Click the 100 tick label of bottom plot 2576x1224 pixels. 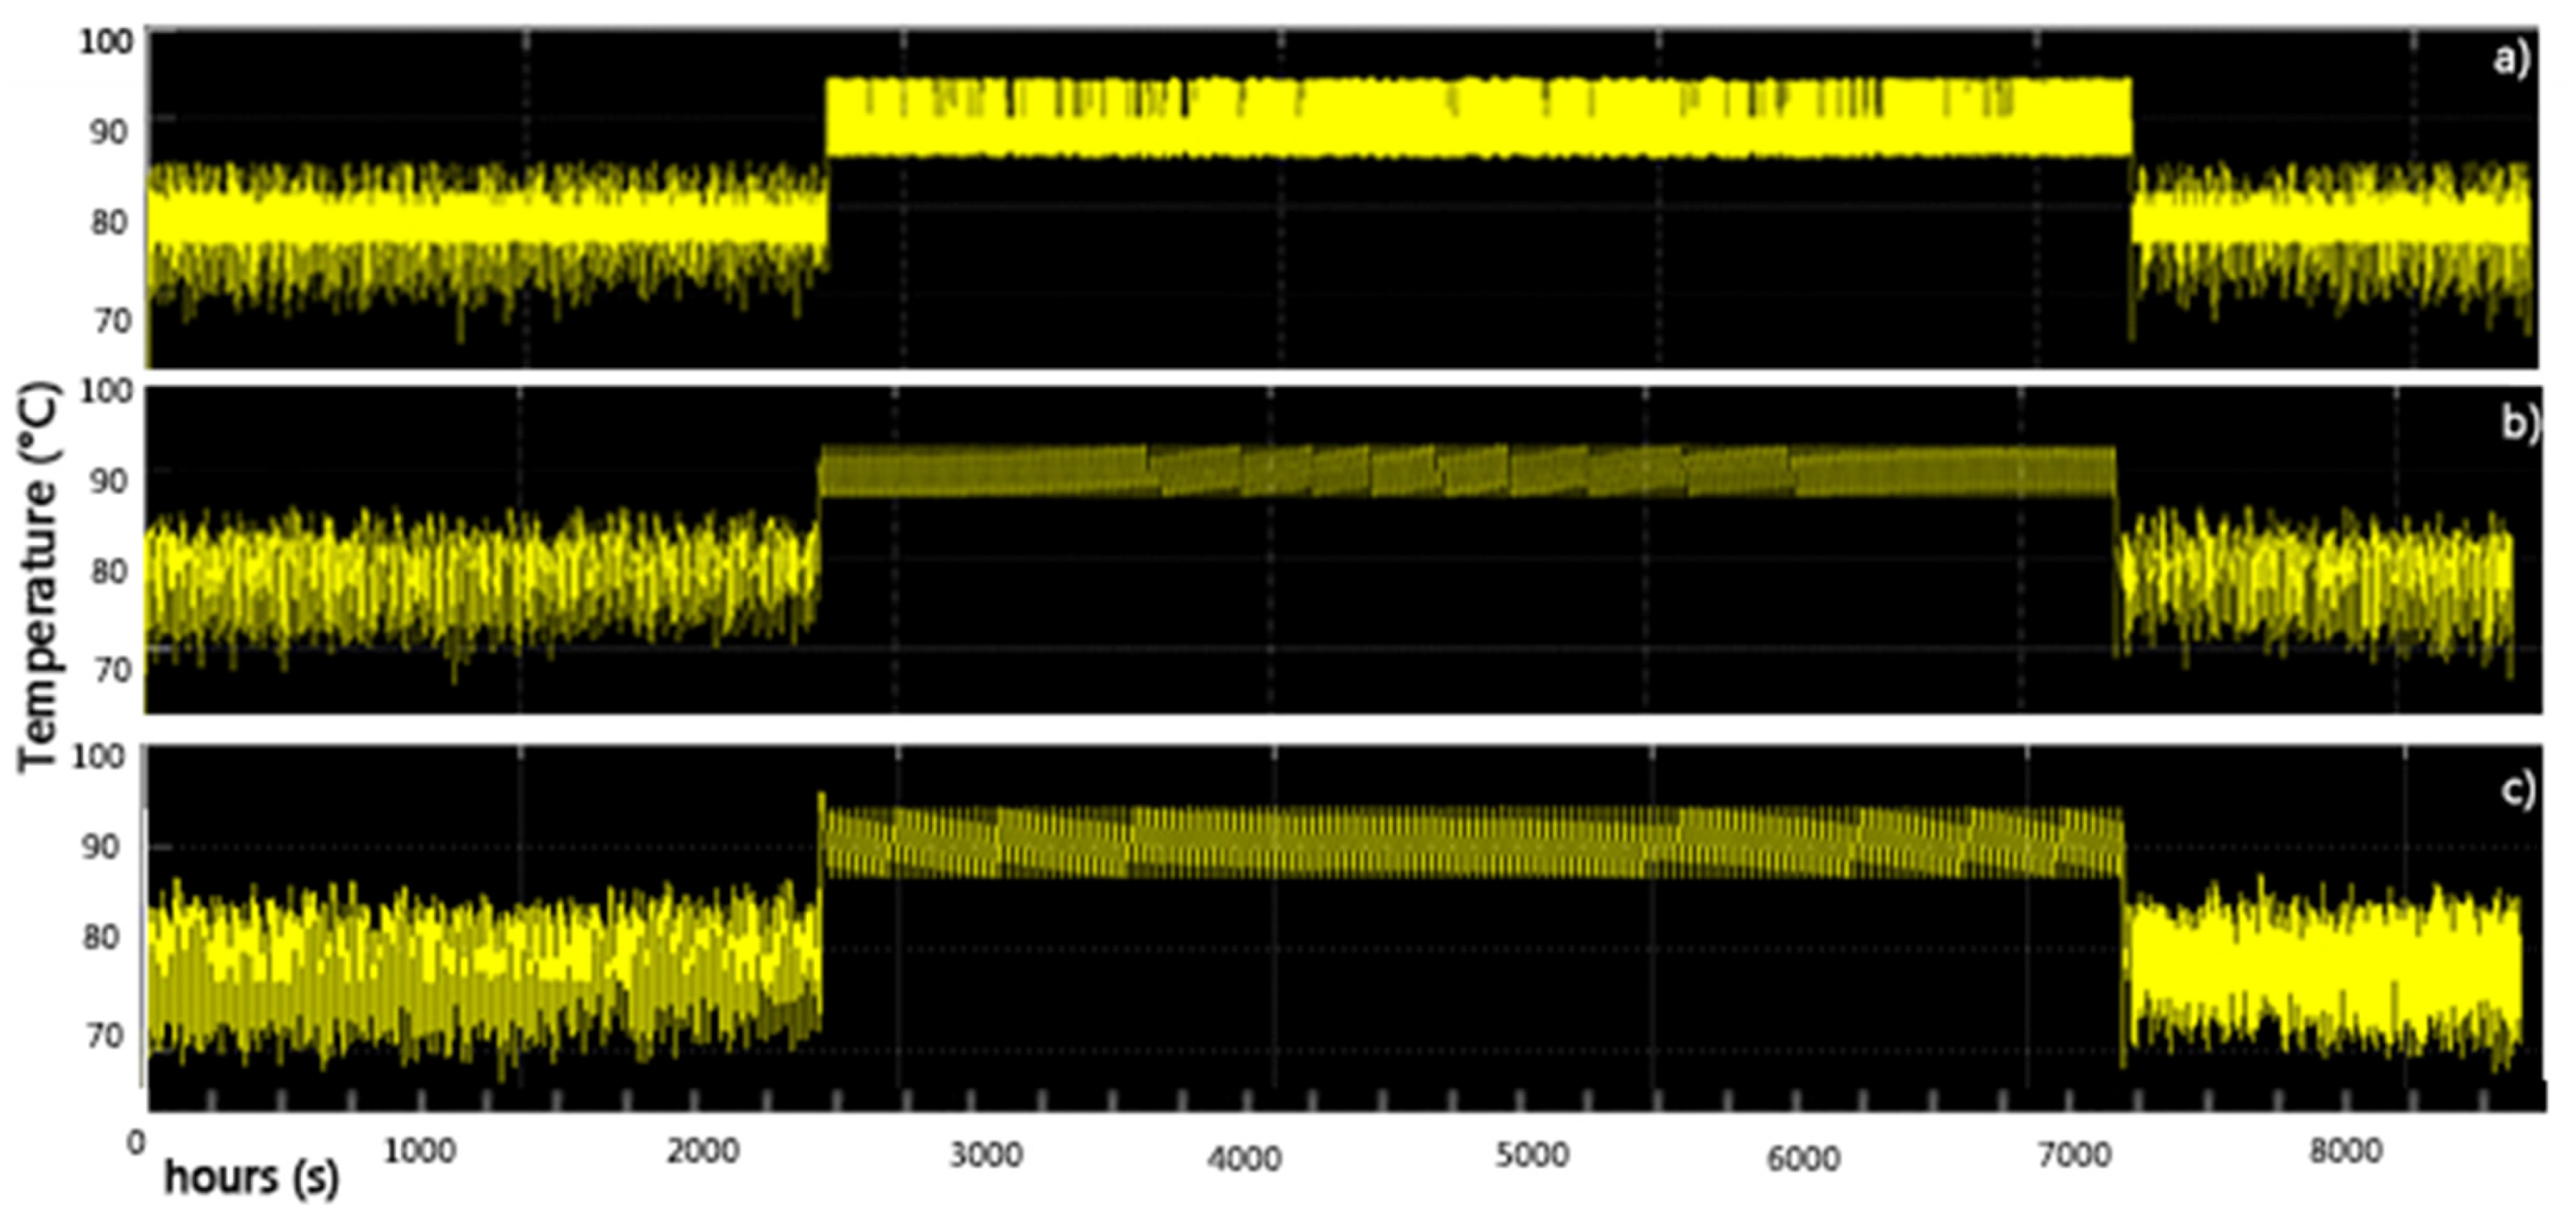pos(98,755)
